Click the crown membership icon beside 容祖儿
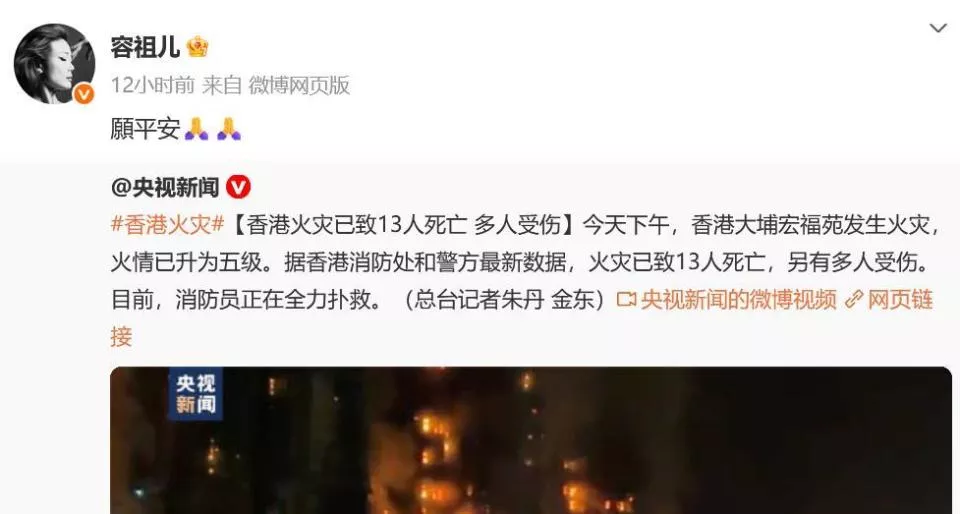Viewport: 960px width, 514px height. (x=197, y=47)
